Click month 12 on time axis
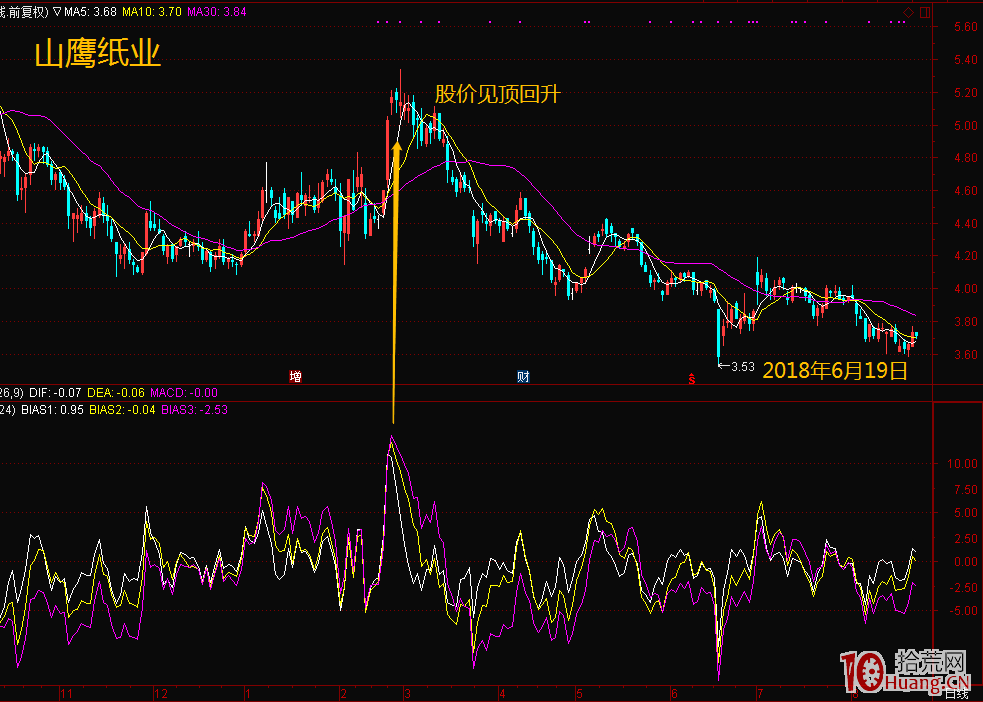The image size is (983, 702). pos(160,693)
